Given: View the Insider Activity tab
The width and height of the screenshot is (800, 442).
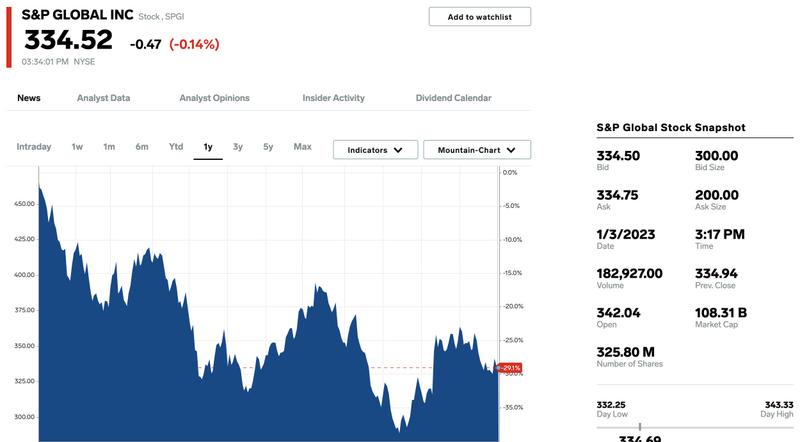Looking at the screenshot, I should click(x=334, y=98).
